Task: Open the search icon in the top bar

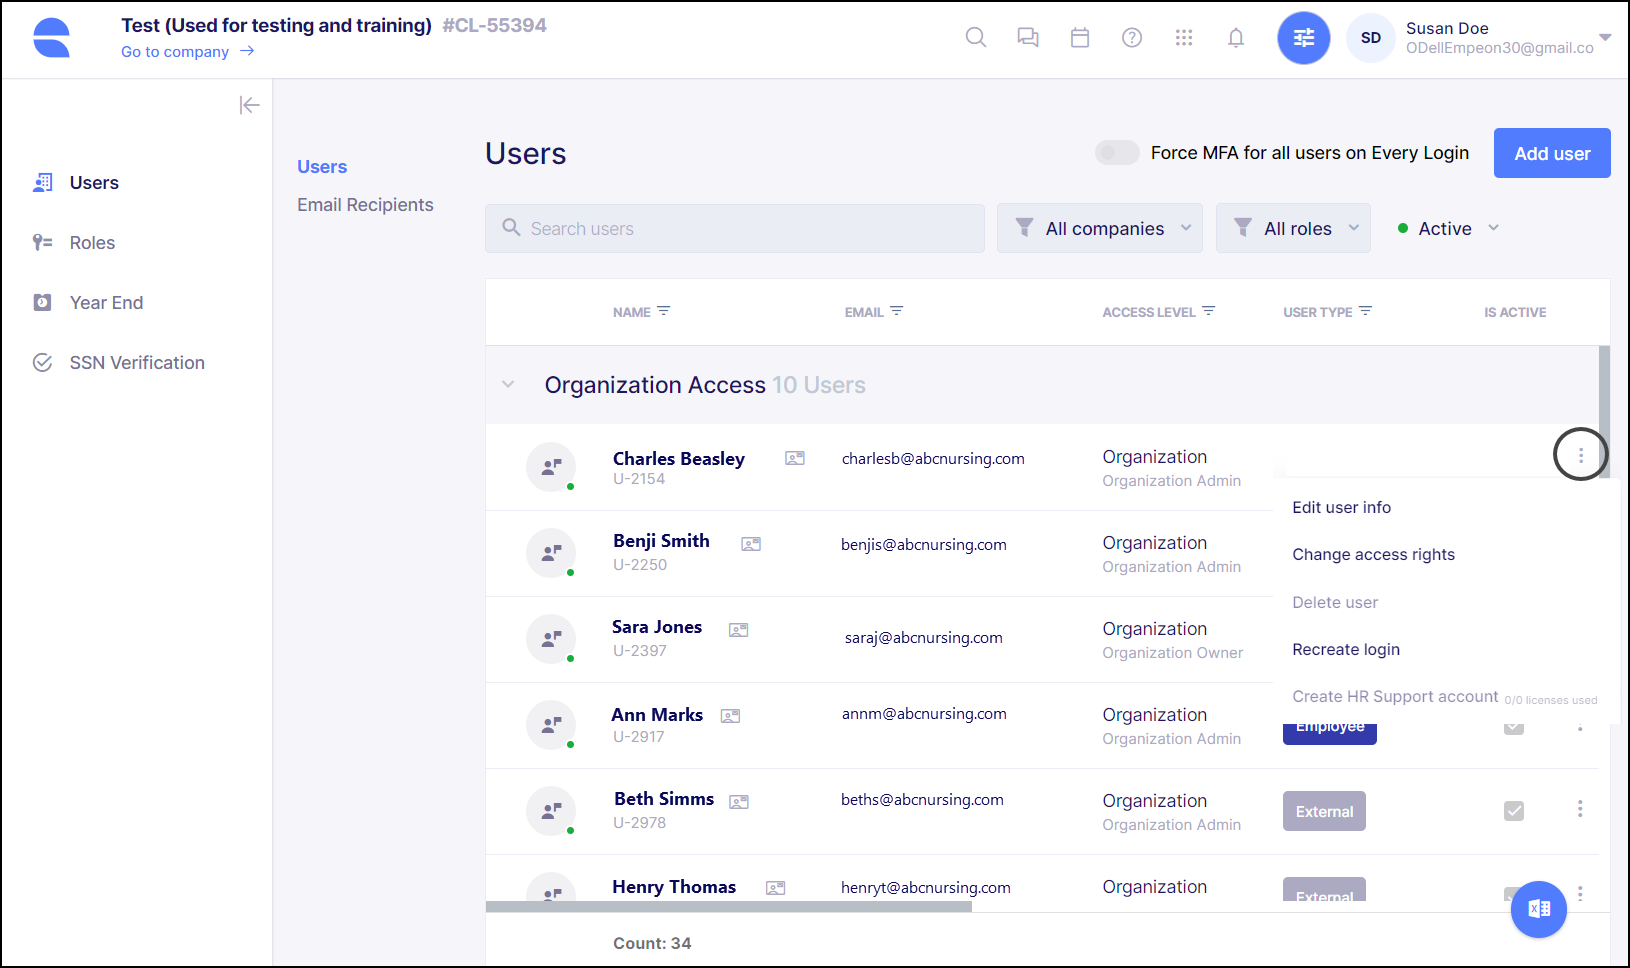Action: click(976, 37)
